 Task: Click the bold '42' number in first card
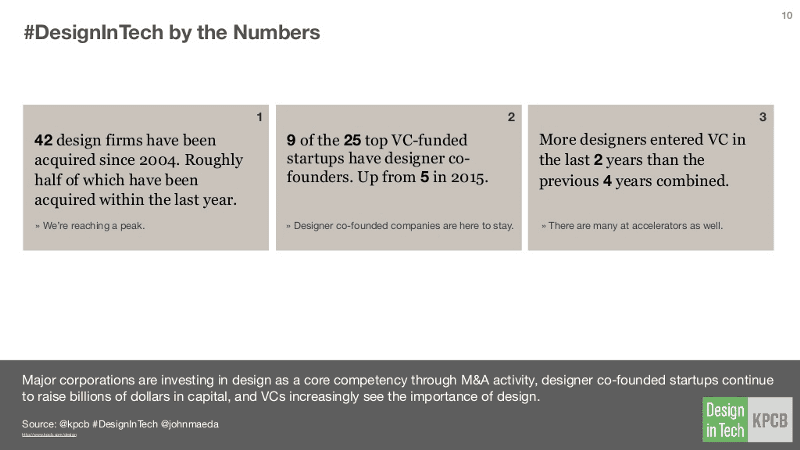point(43,141)
